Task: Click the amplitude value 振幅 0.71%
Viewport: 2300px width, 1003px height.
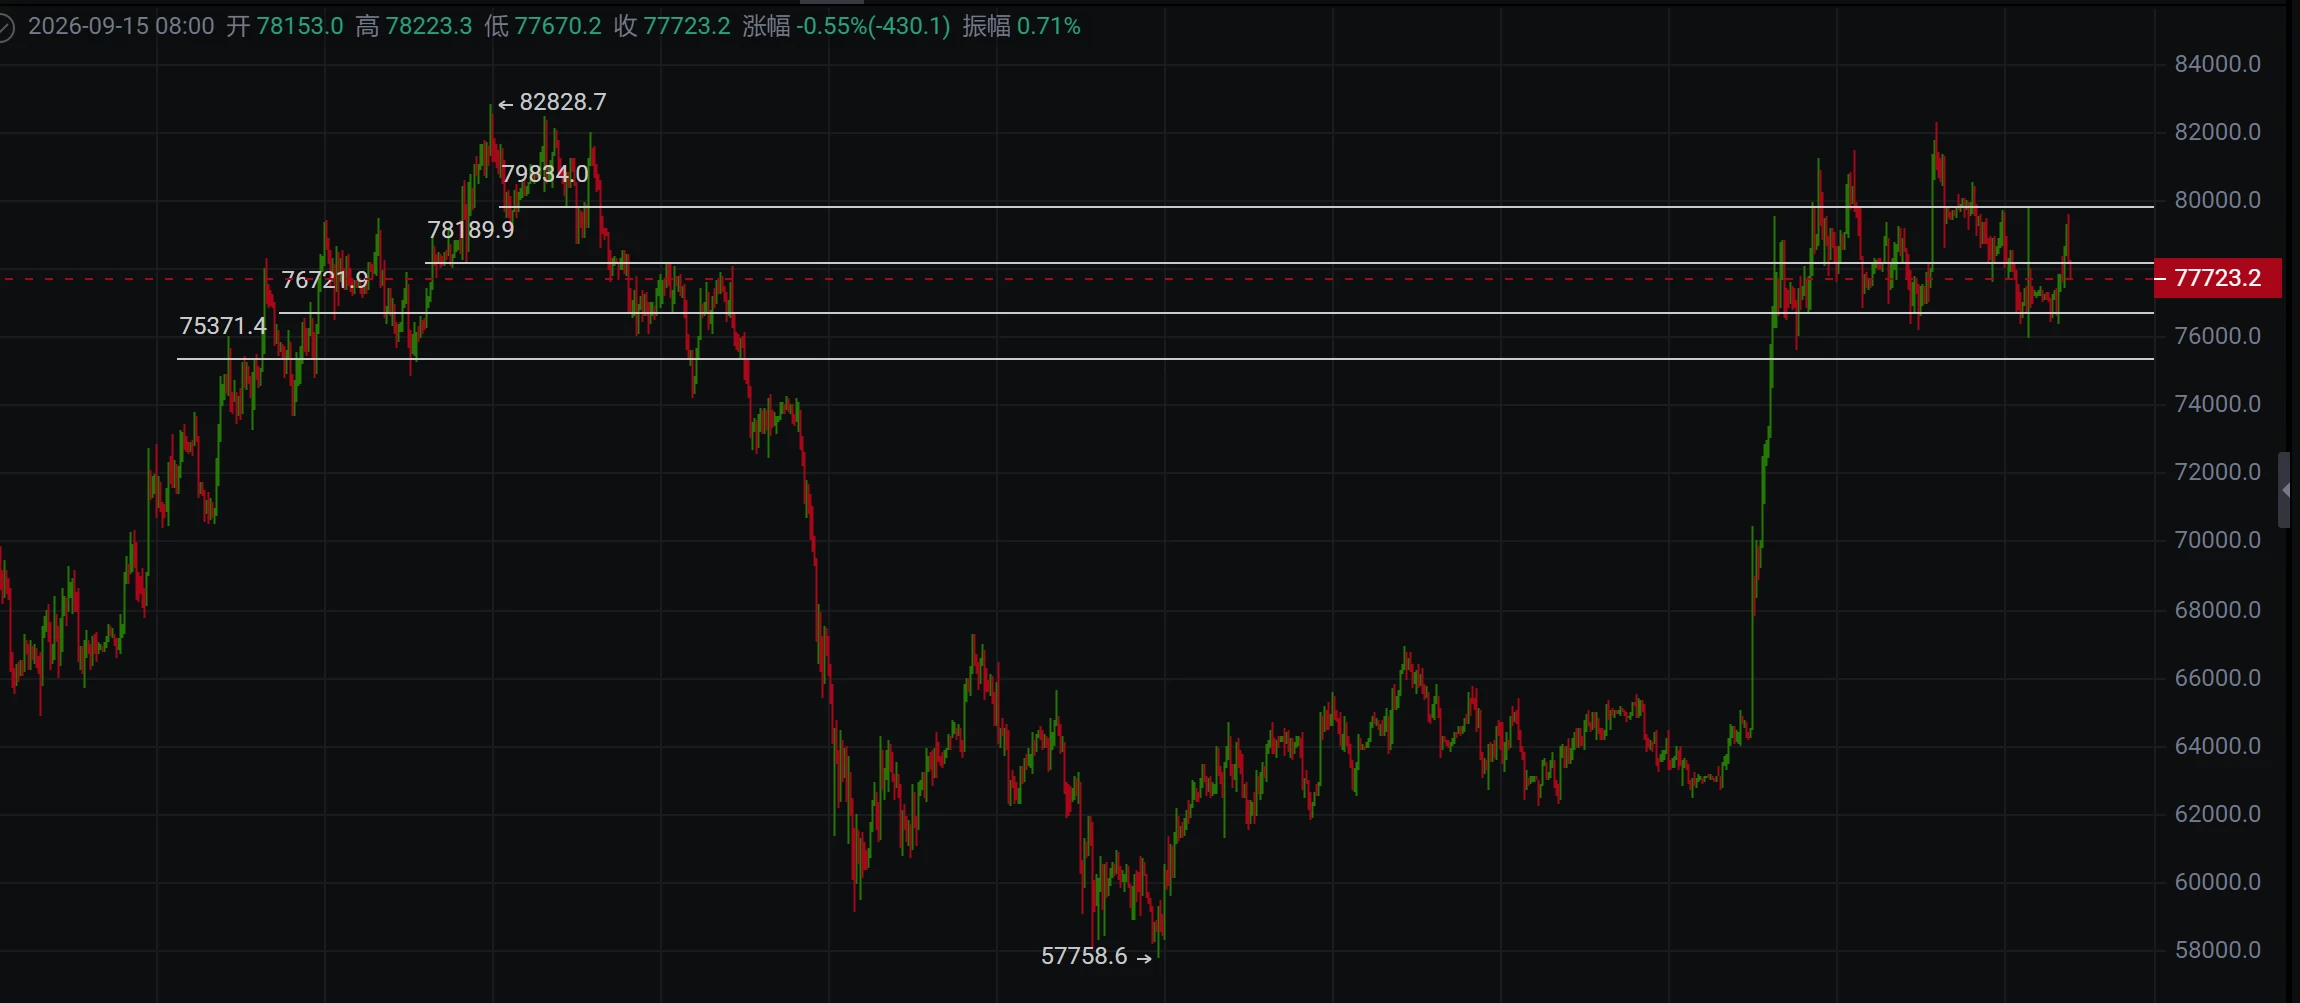Action: [x=1021, y=26]
